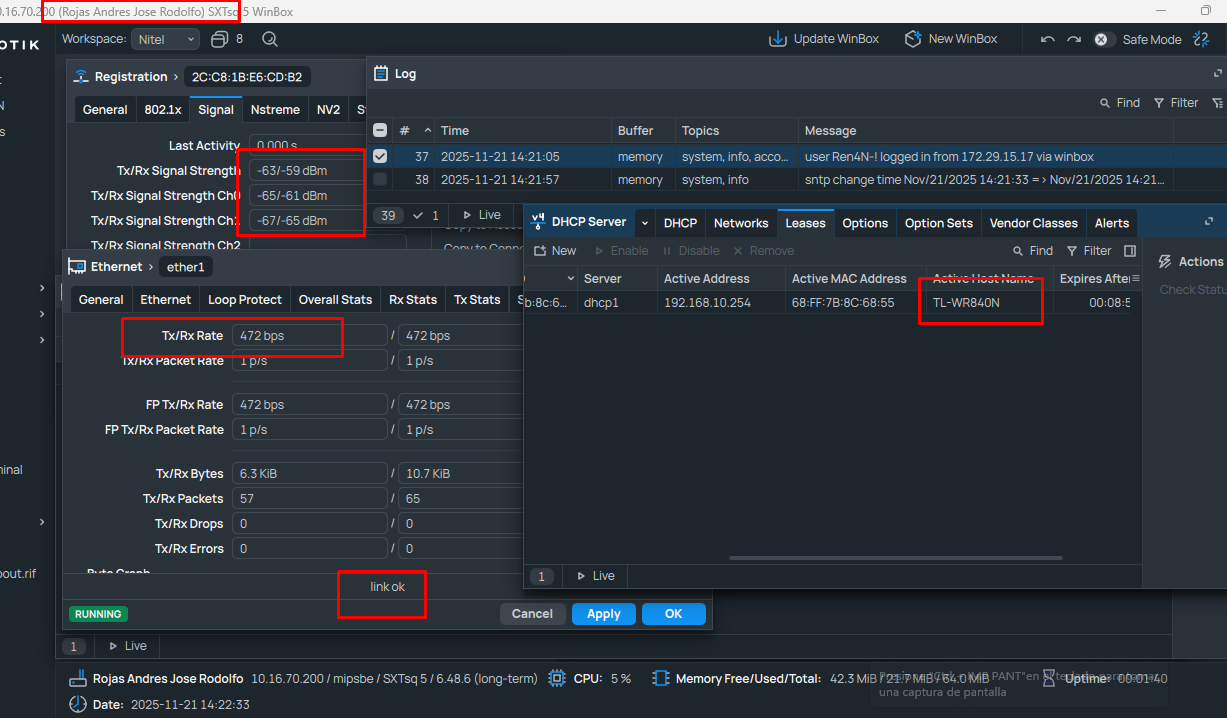Click the Update WinBox download icon
This screenshot has height=718, width=1227.
(778, 39)
